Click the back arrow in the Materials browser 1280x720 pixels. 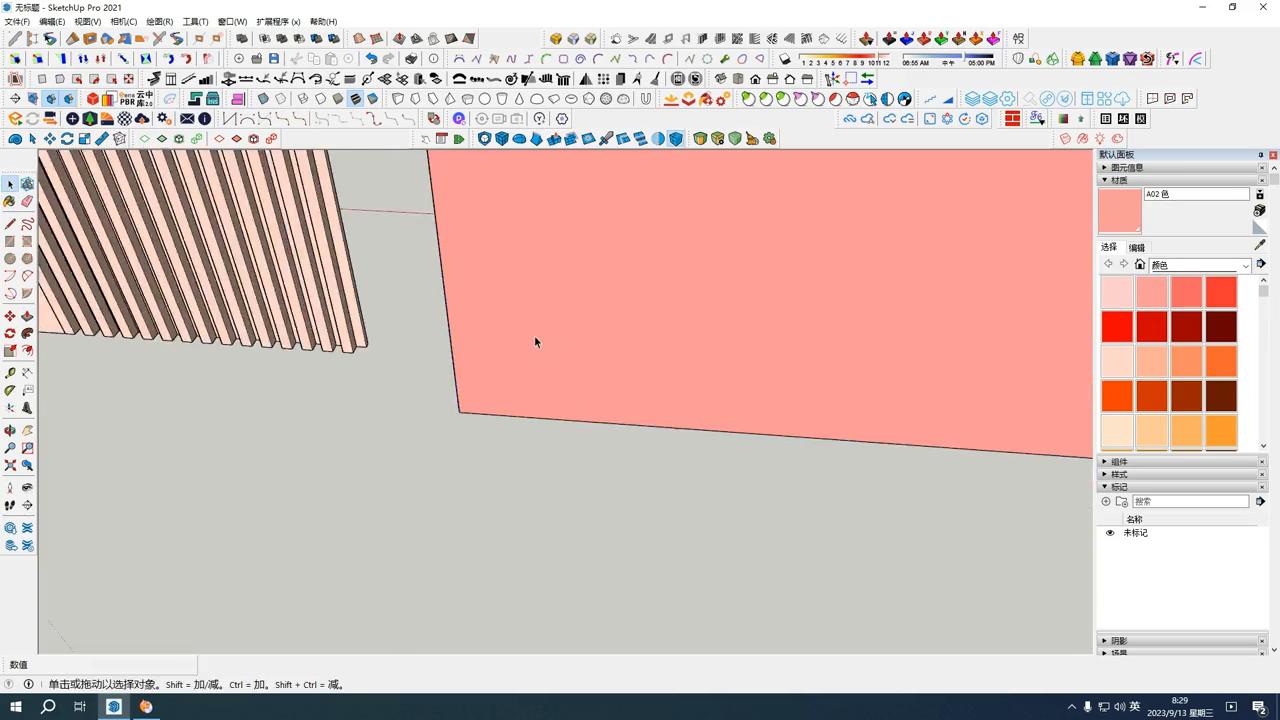pyautogui.click(x=1108, y=263)
